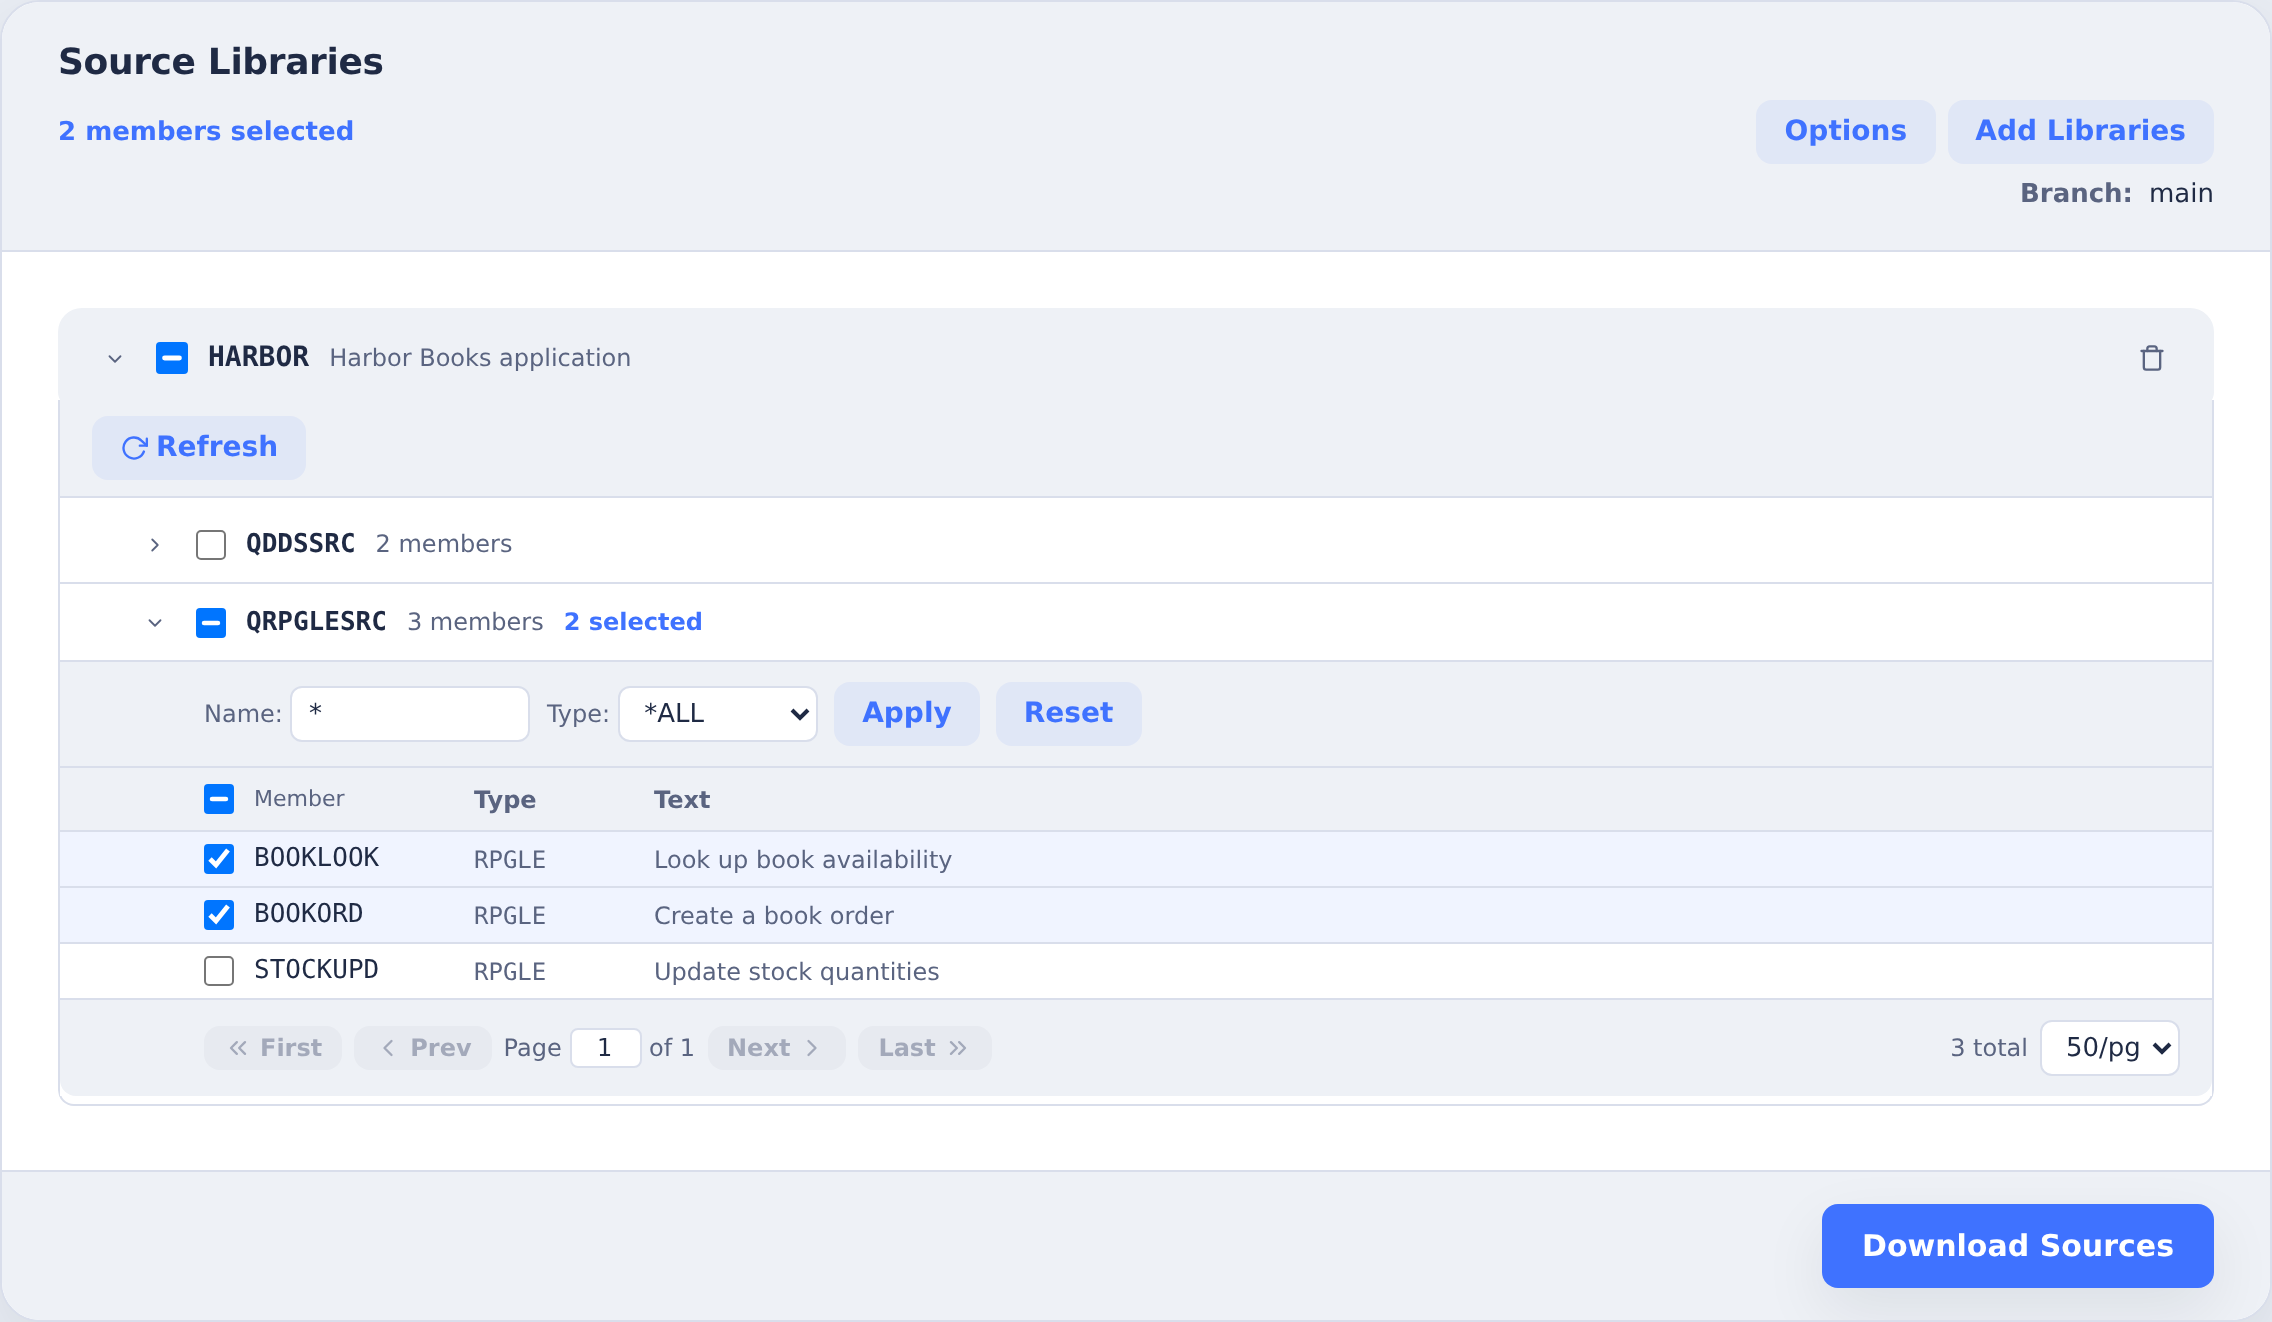This screenshot has width=2272, height=1322.
Task: Uncheck the BOOKLOOK member
Action: 219,859
